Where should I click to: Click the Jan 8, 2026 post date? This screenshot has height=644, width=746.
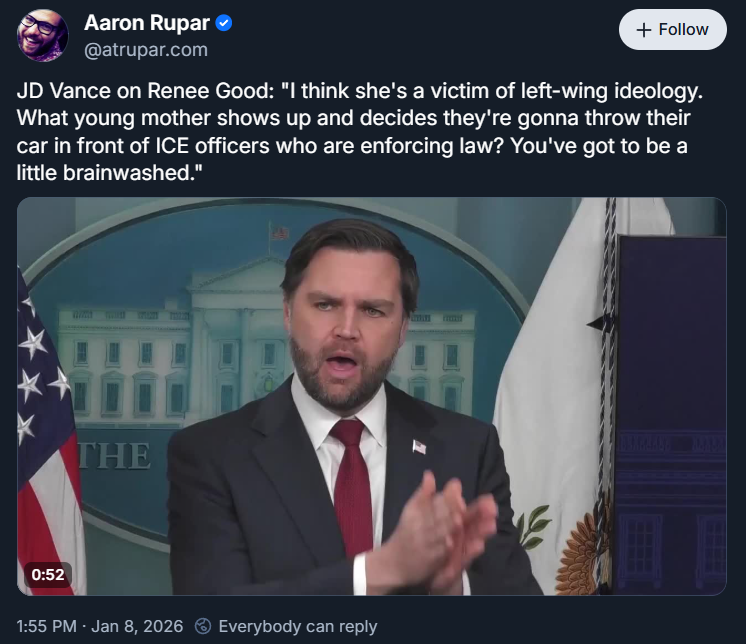(137, 627)
